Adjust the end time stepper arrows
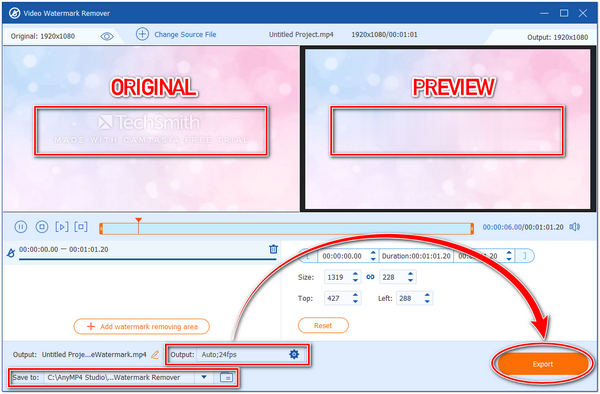The width and height of the screenshot is (600, 394). 509,256
